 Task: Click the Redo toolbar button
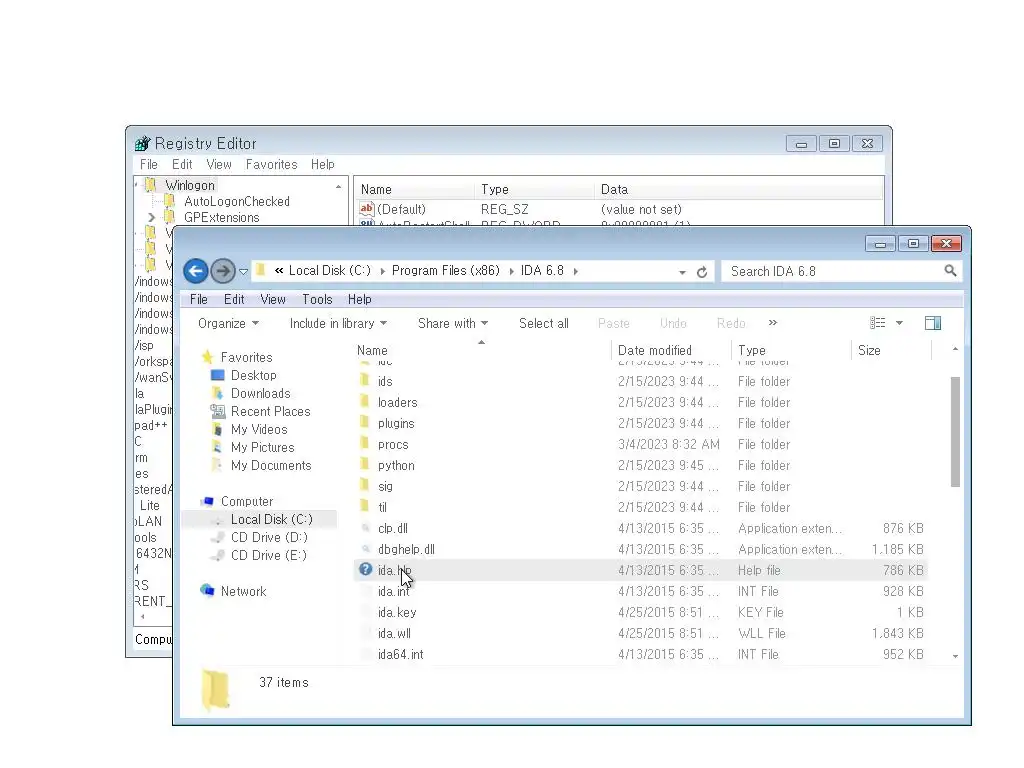click(730, 323)
